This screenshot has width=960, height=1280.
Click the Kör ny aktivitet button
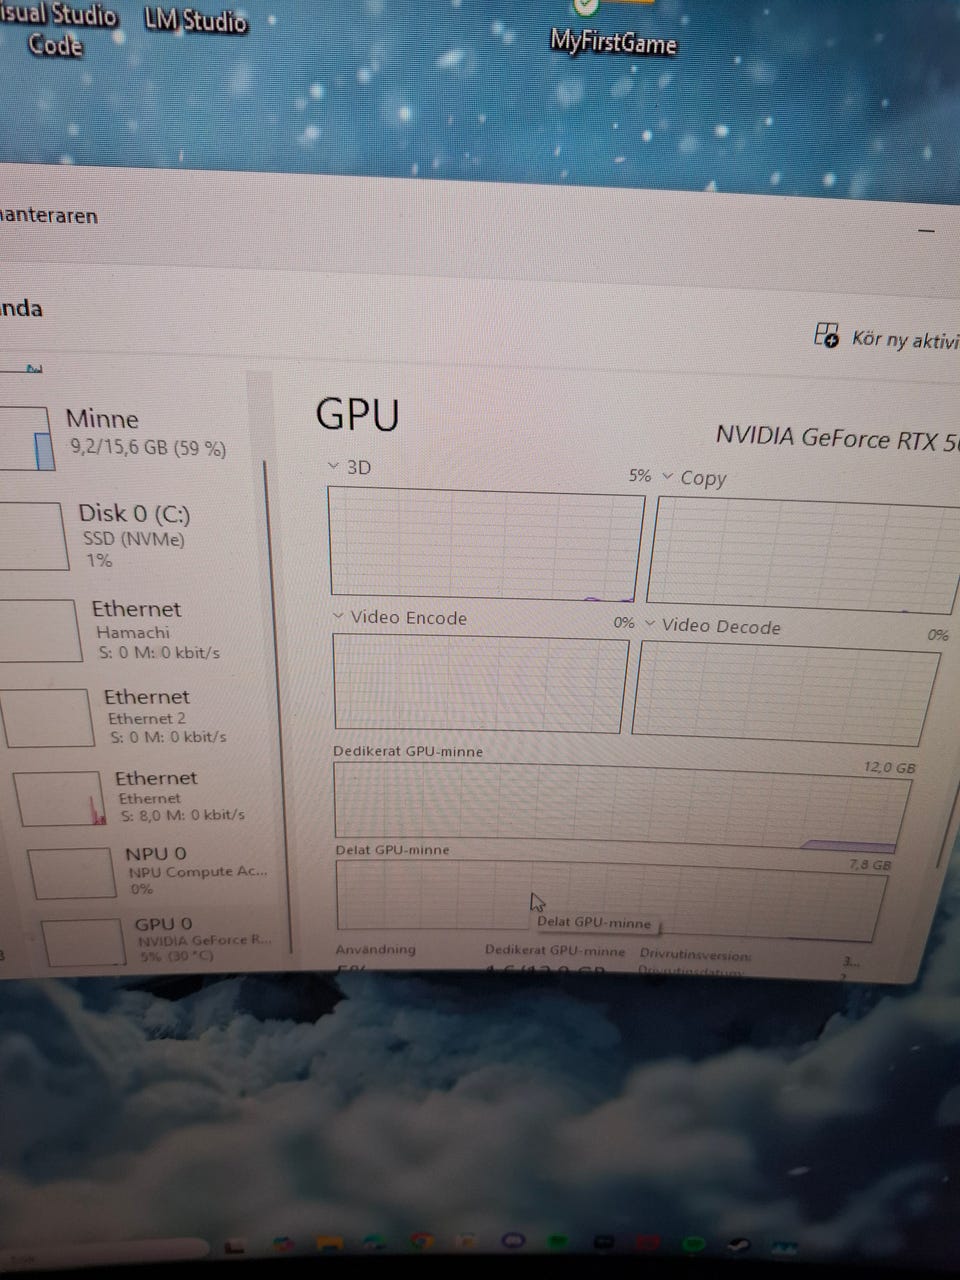887,338
